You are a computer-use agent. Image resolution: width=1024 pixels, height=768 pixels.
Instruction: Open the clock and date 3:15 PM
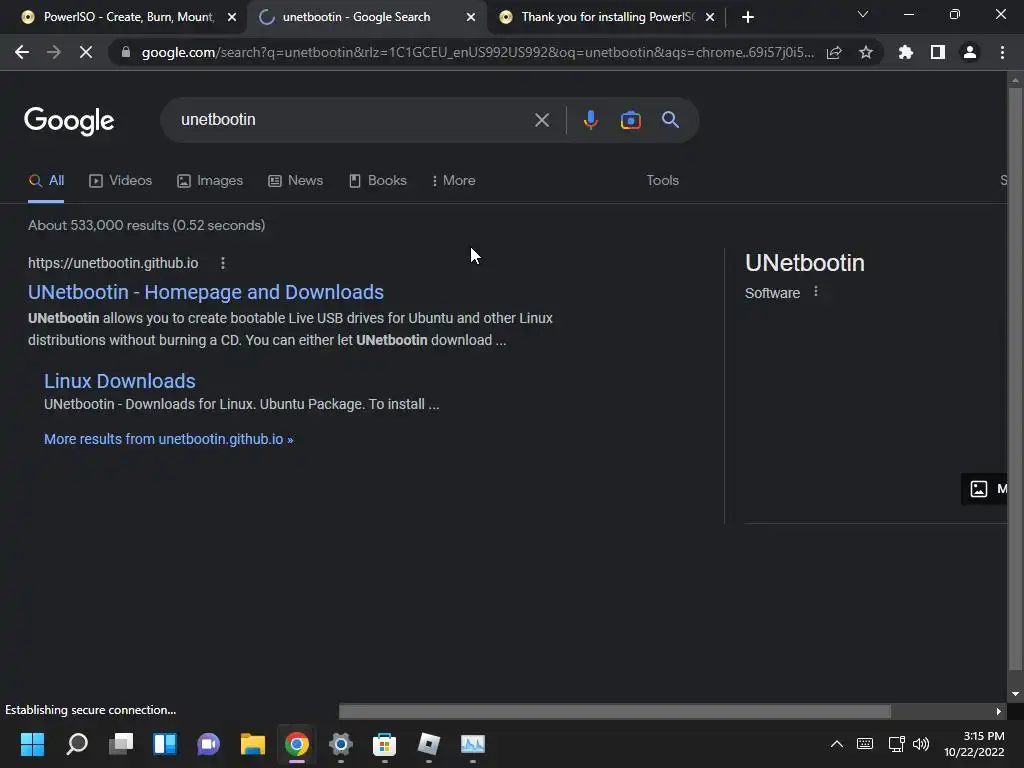pos(974,744)
